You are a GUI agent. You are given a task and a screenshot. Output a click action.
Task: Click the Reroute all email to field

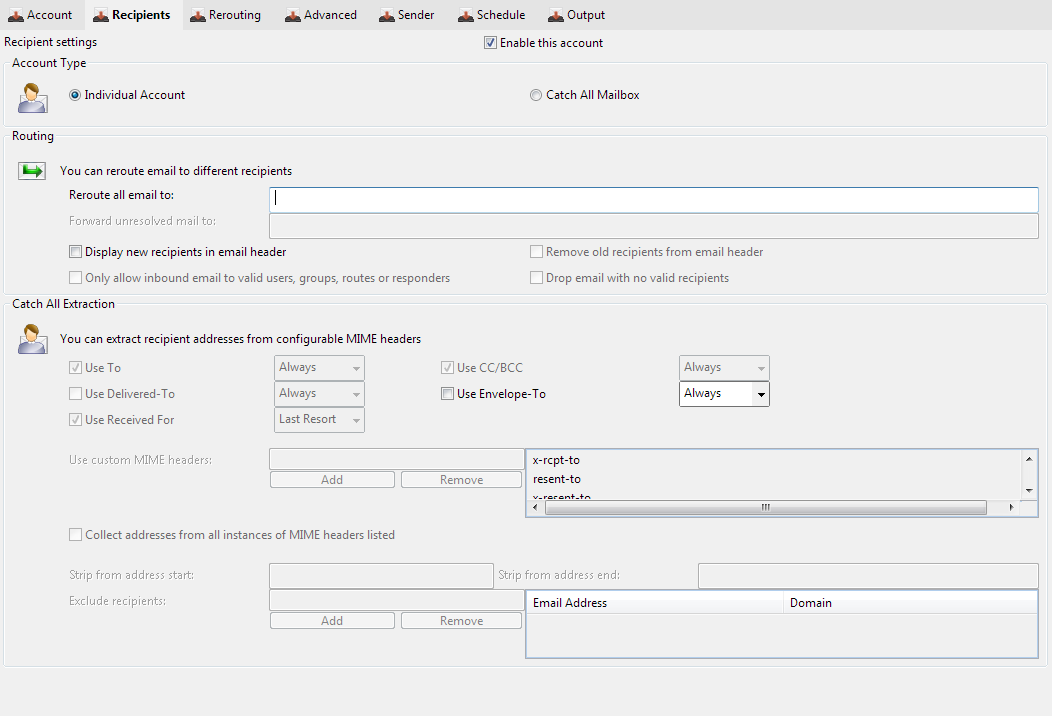653,199
